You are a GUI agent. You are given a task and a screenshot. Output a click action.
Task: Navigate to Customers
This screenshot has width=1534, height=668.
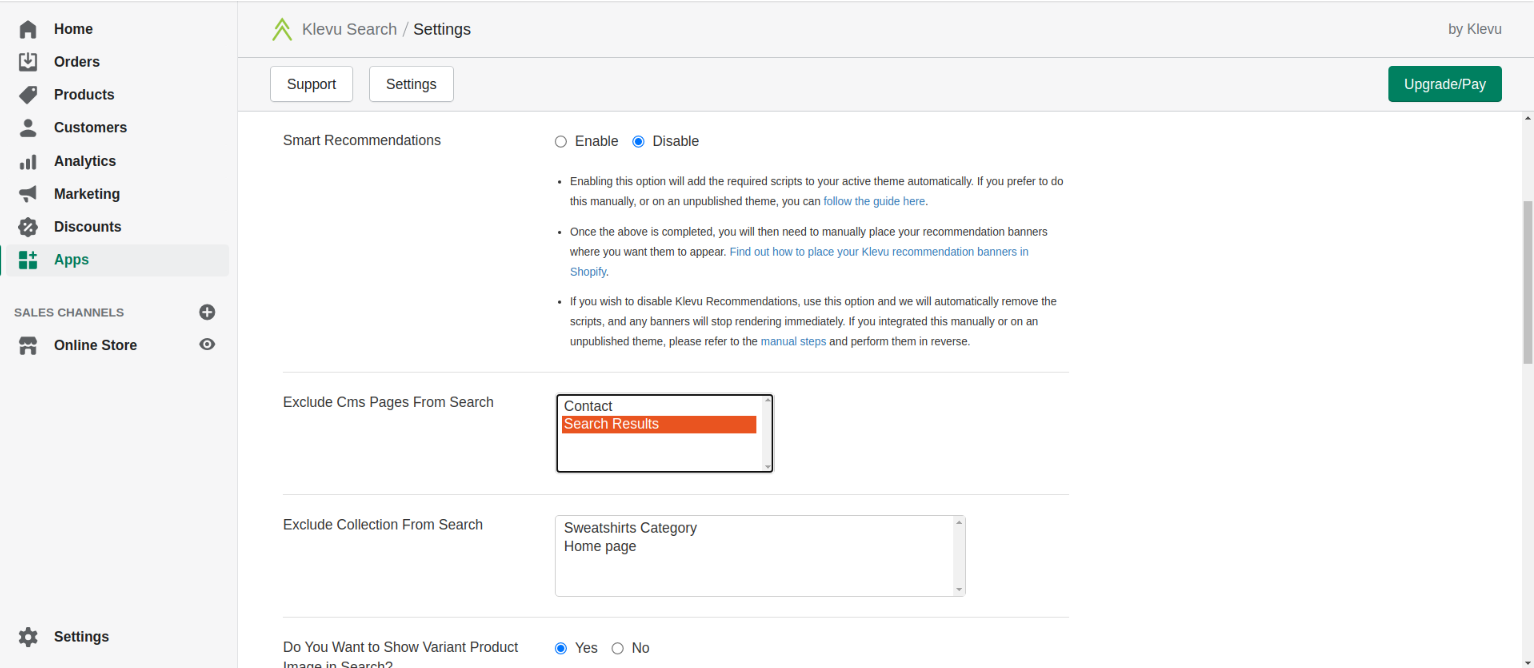coord(90,128)
